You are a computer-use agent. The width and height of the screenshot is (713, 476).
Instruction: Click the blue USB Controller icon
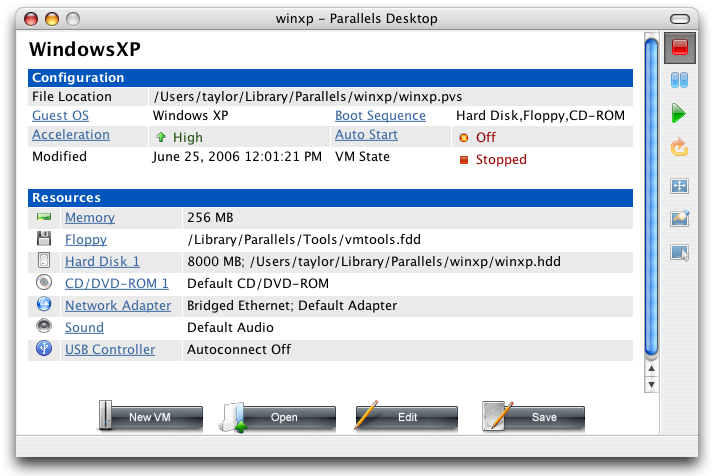coord(44,349)
